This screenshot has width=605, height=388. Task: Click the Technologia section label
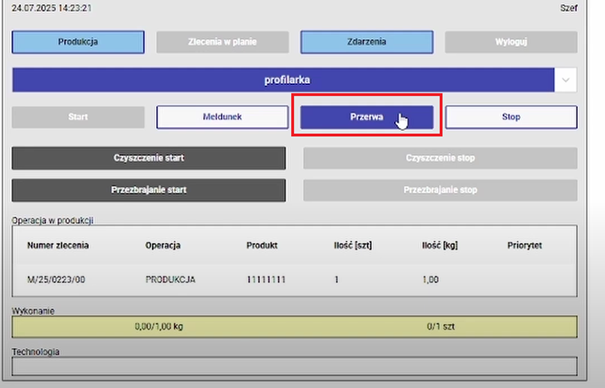(35, 352)
